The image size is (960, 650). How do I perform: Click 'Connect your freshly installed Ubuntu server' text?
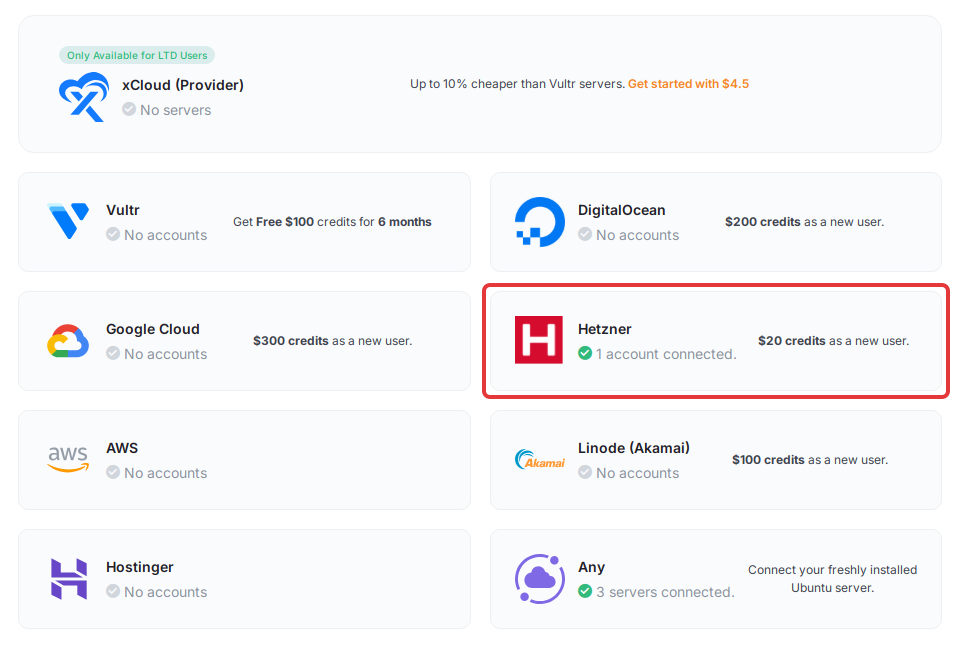[832, 578]
